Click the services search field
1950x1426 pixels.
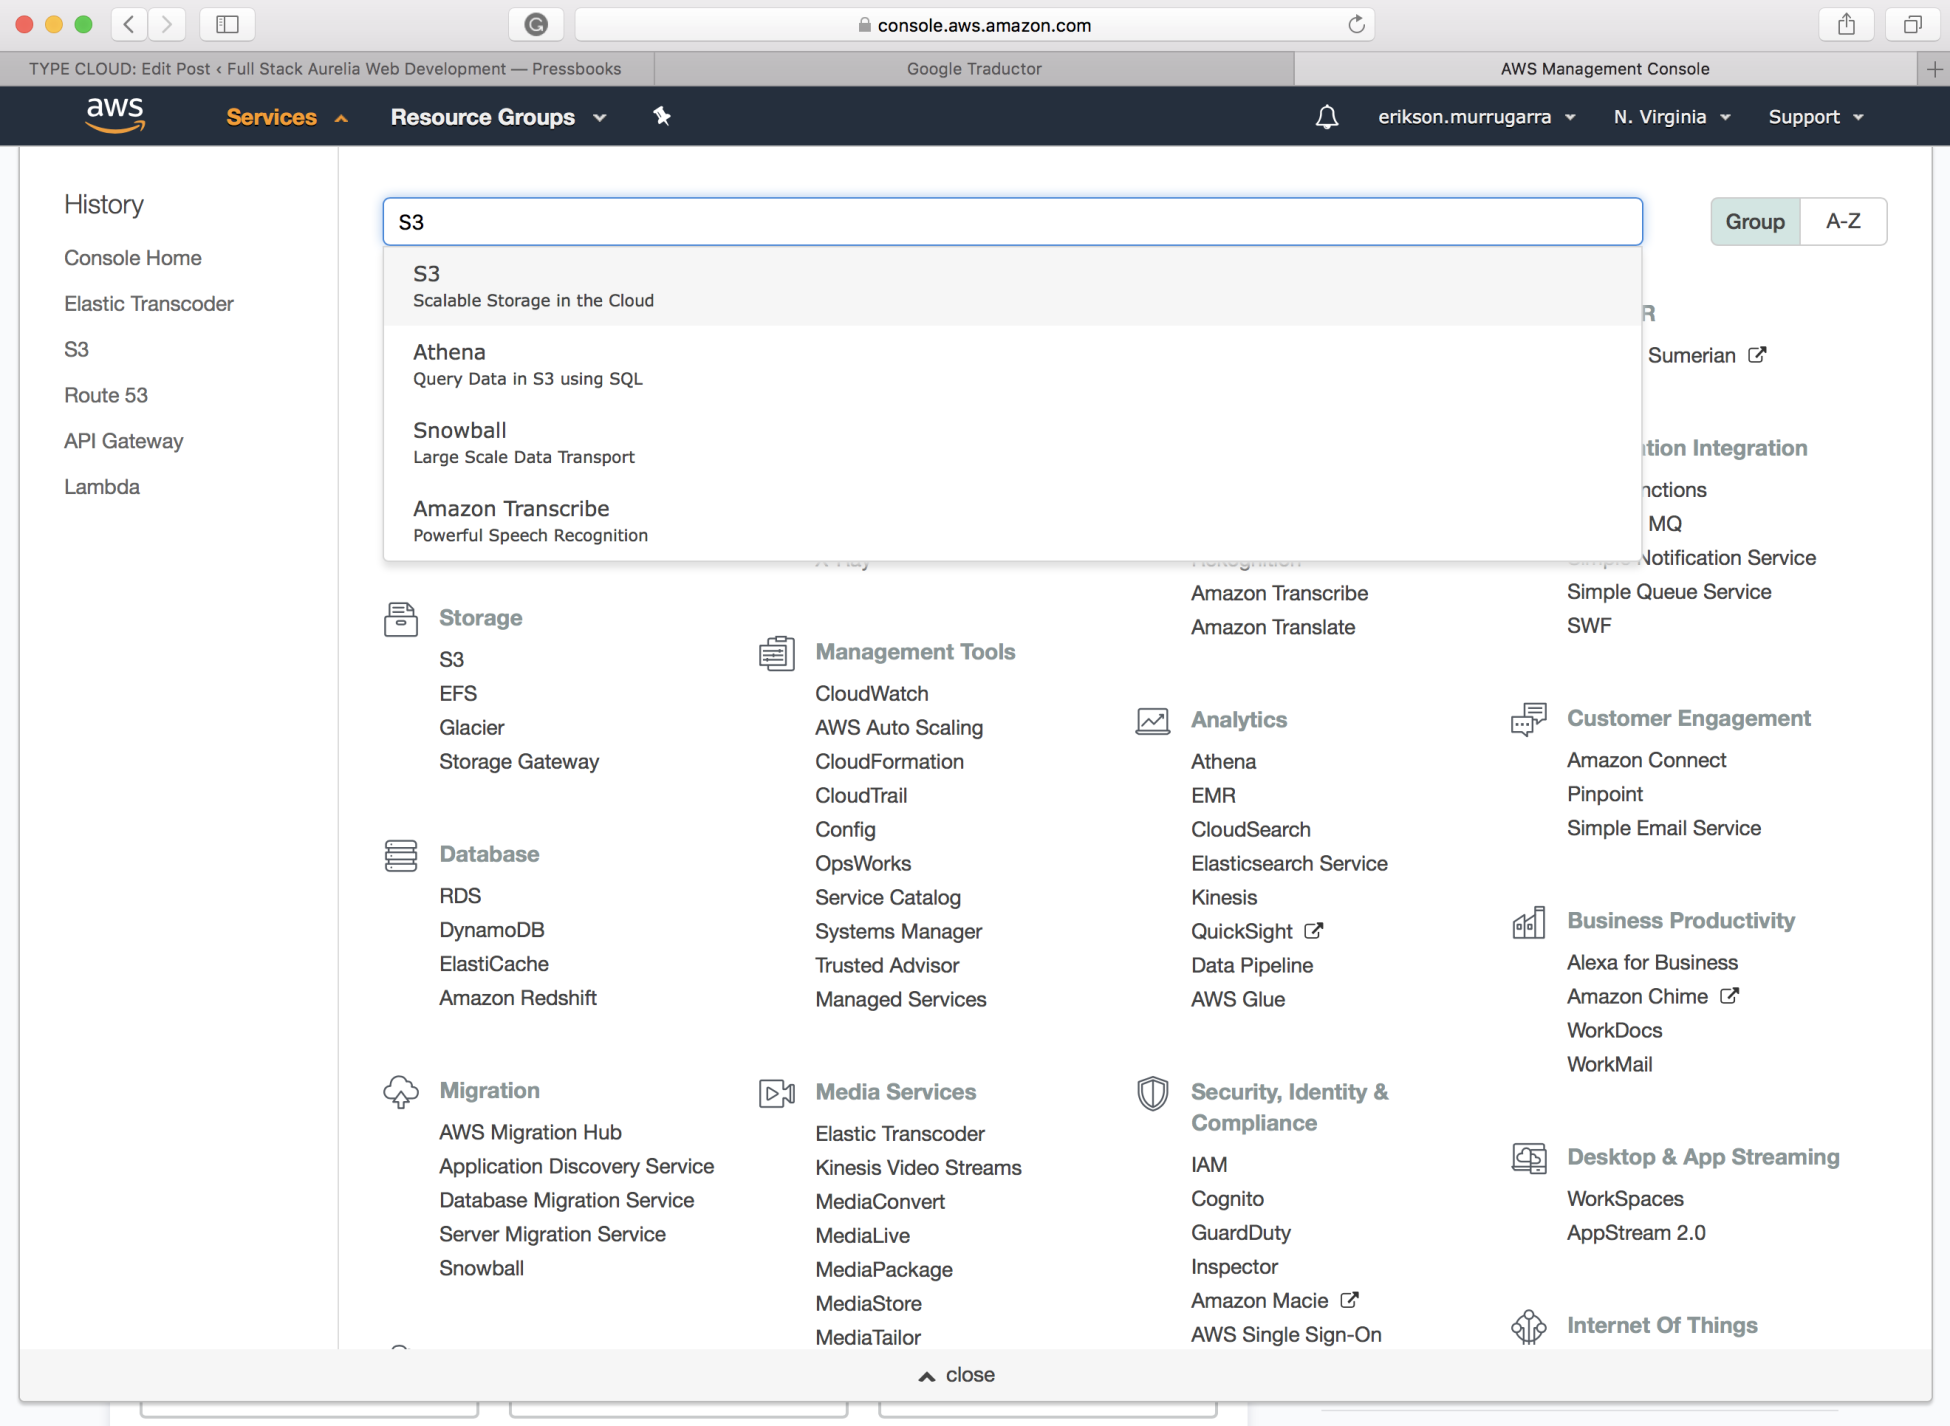click(1012, 221)
